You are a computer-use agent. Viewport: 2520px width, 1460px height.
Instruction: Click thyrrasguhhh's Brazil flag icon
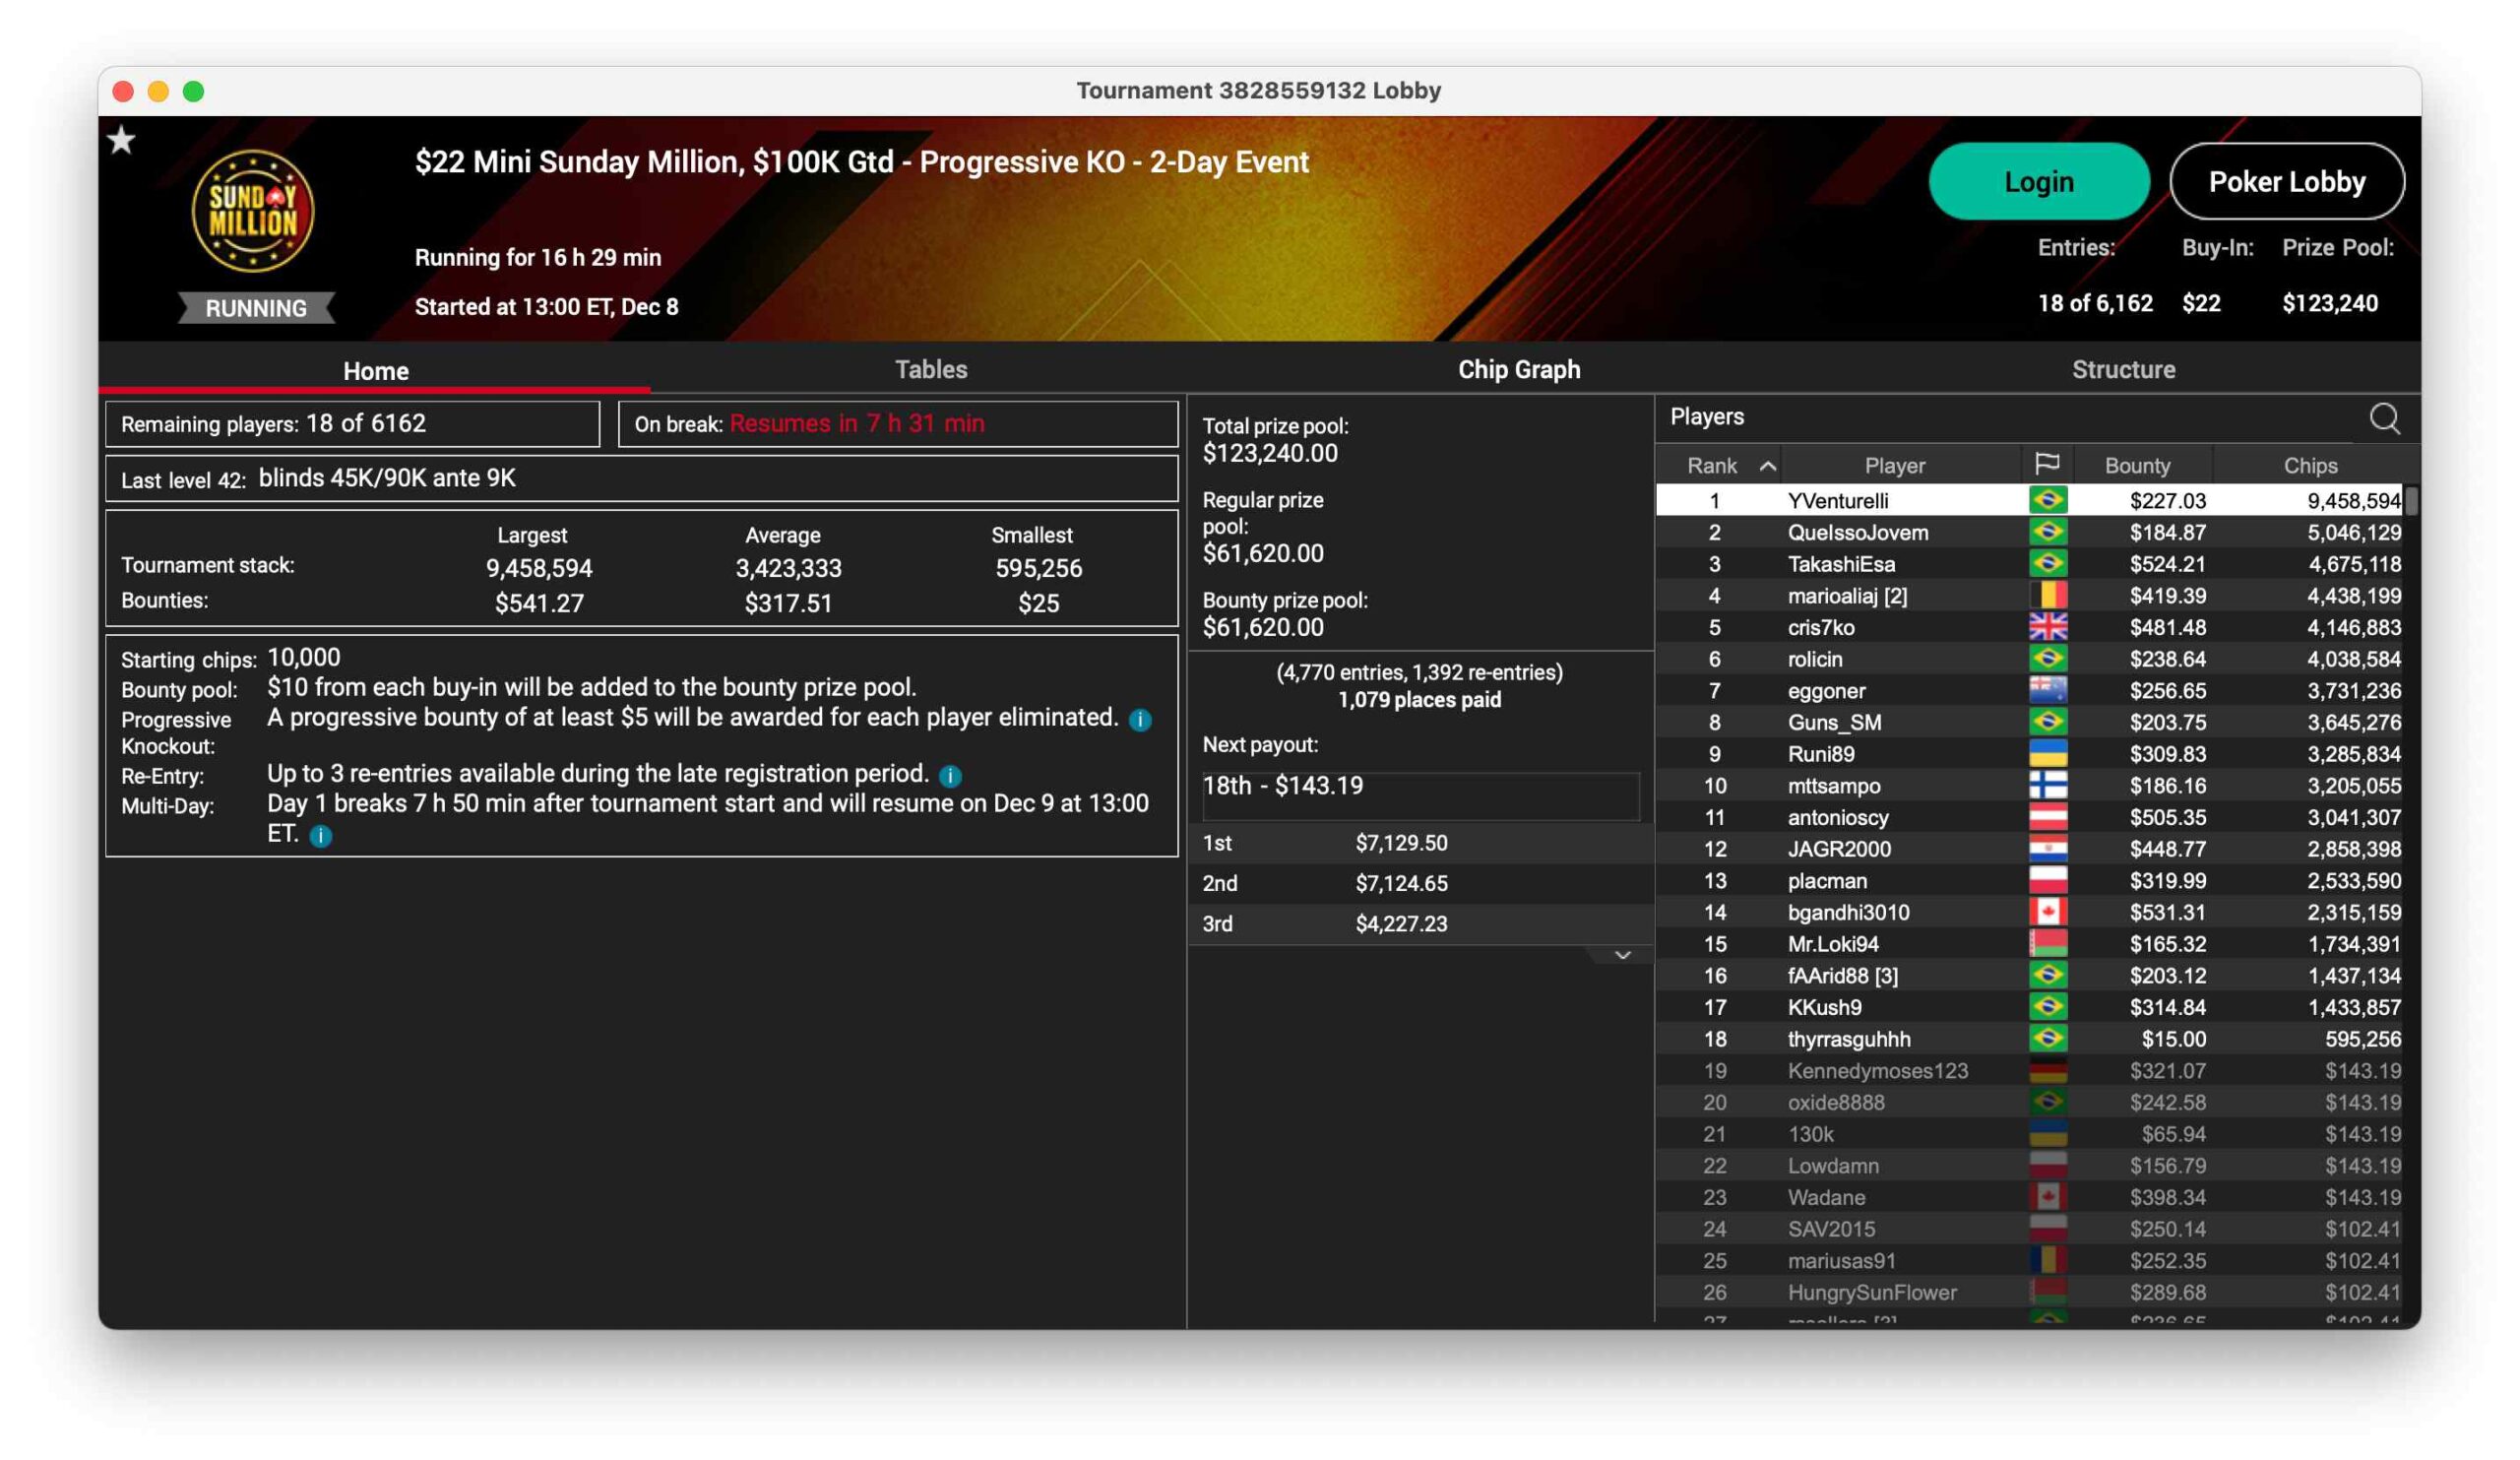tap(2048, 1038)
